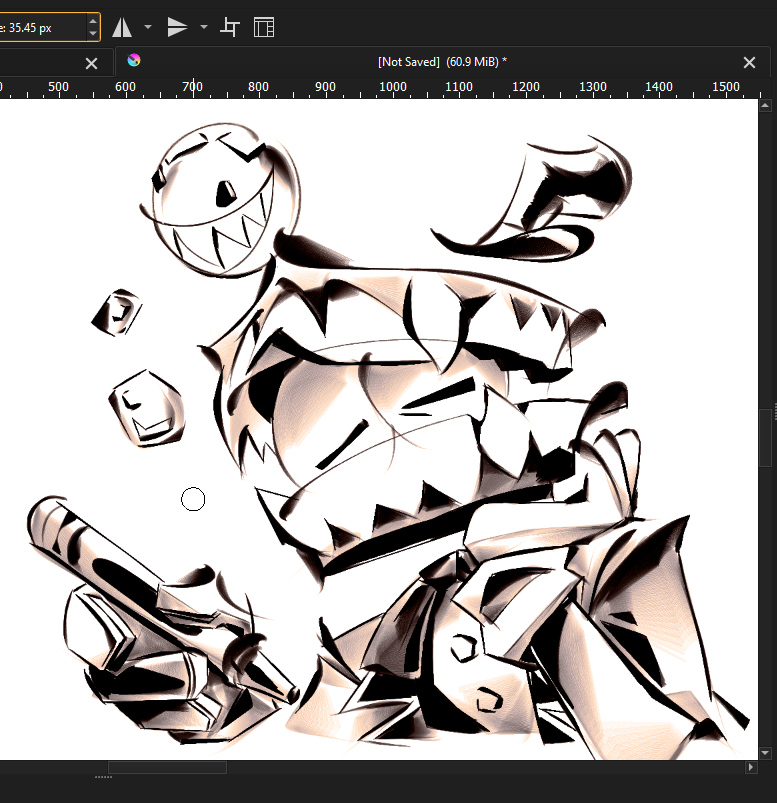
Task: Toggle vertical mirror tool icon
Action: (x=177, y=27)
